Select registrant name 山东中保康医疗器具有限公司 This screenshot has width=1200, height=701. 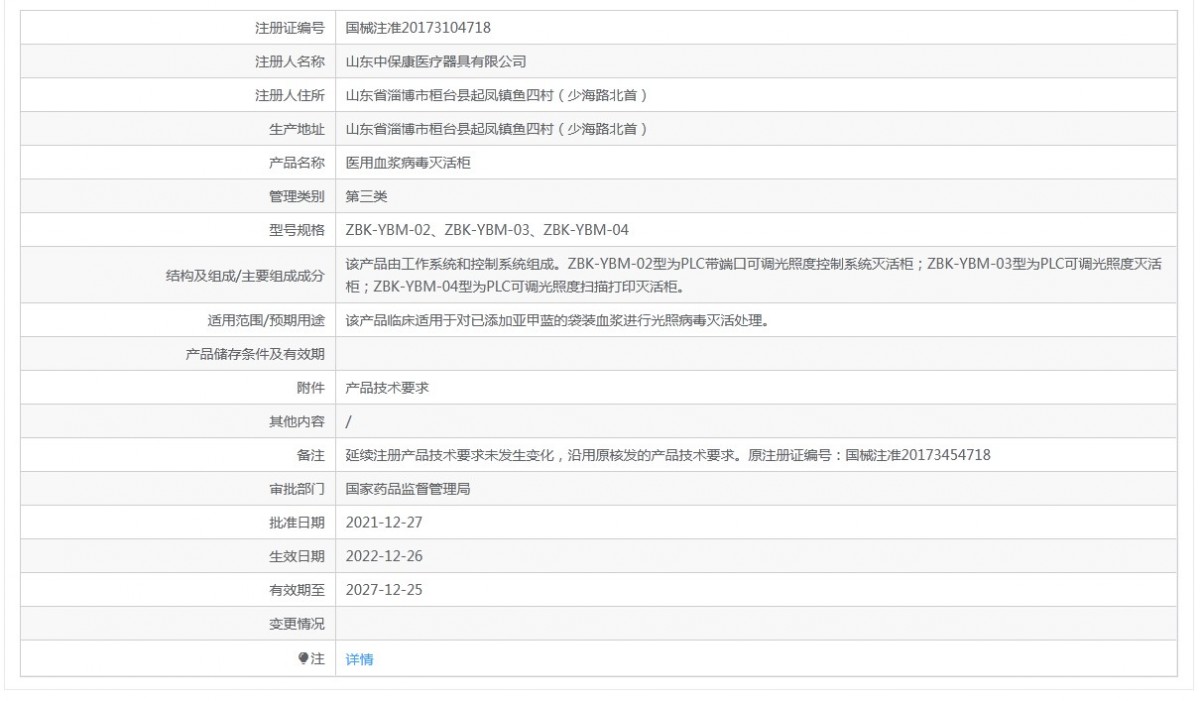coord(436,61)
